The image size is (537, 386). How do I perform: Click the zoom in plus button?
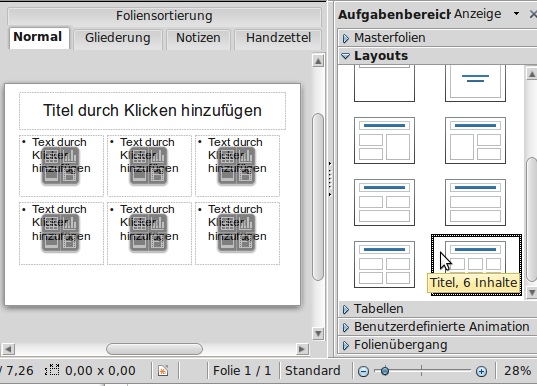point(481,371)
